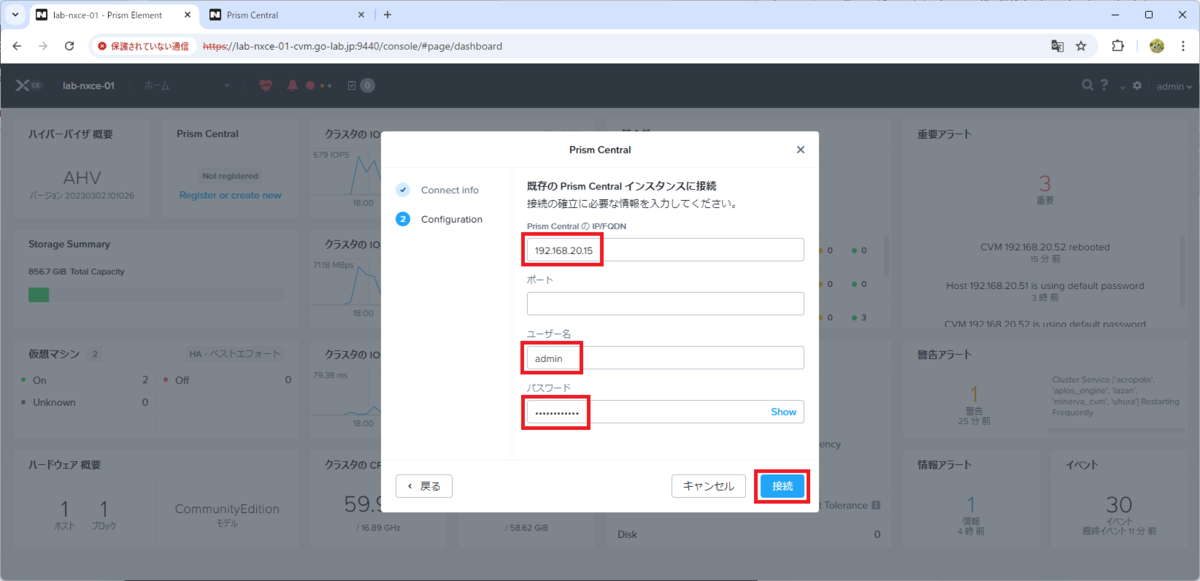The height and width of the screenshot is (581, 1200).
Task: Click the lab-nxce-01 cluster name
Action: coord(88,86)
